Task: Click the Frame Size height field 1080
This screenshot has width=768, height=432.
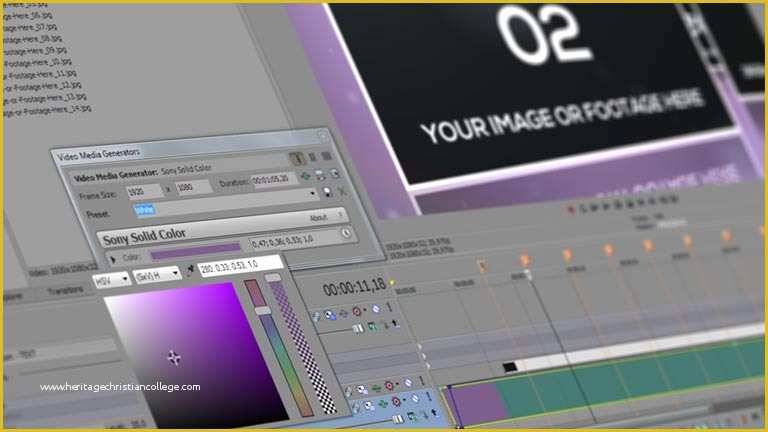Action: (x=194, y=187)
